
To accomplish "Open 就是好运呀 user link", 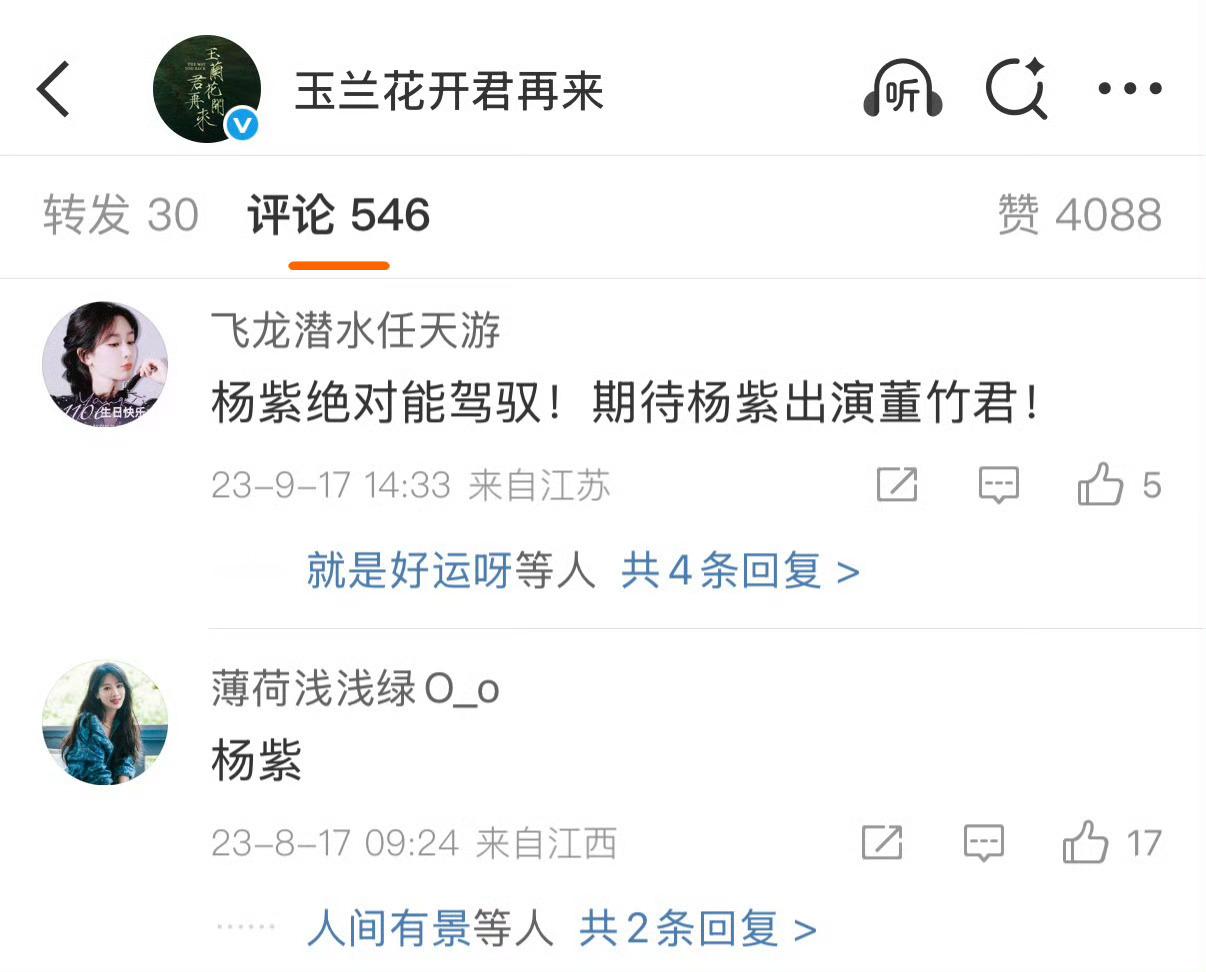I will [x=409, y=572].
